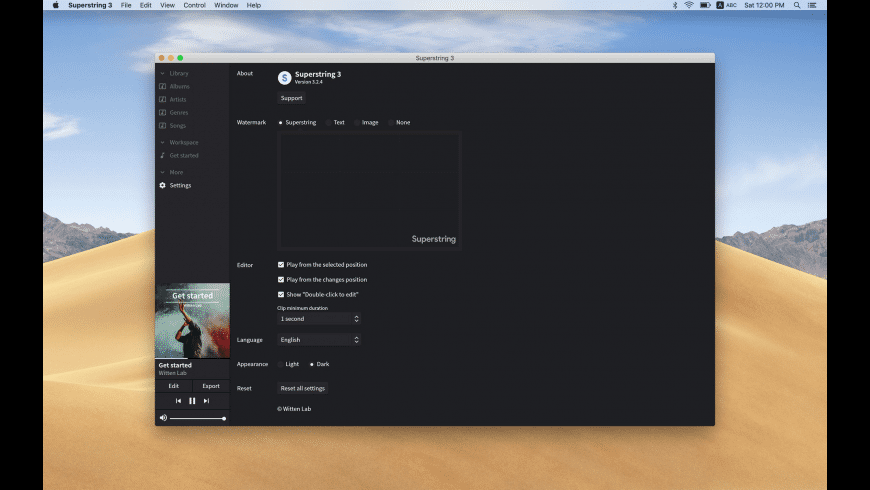Click the watermark preview area

(x=369, y=190)
